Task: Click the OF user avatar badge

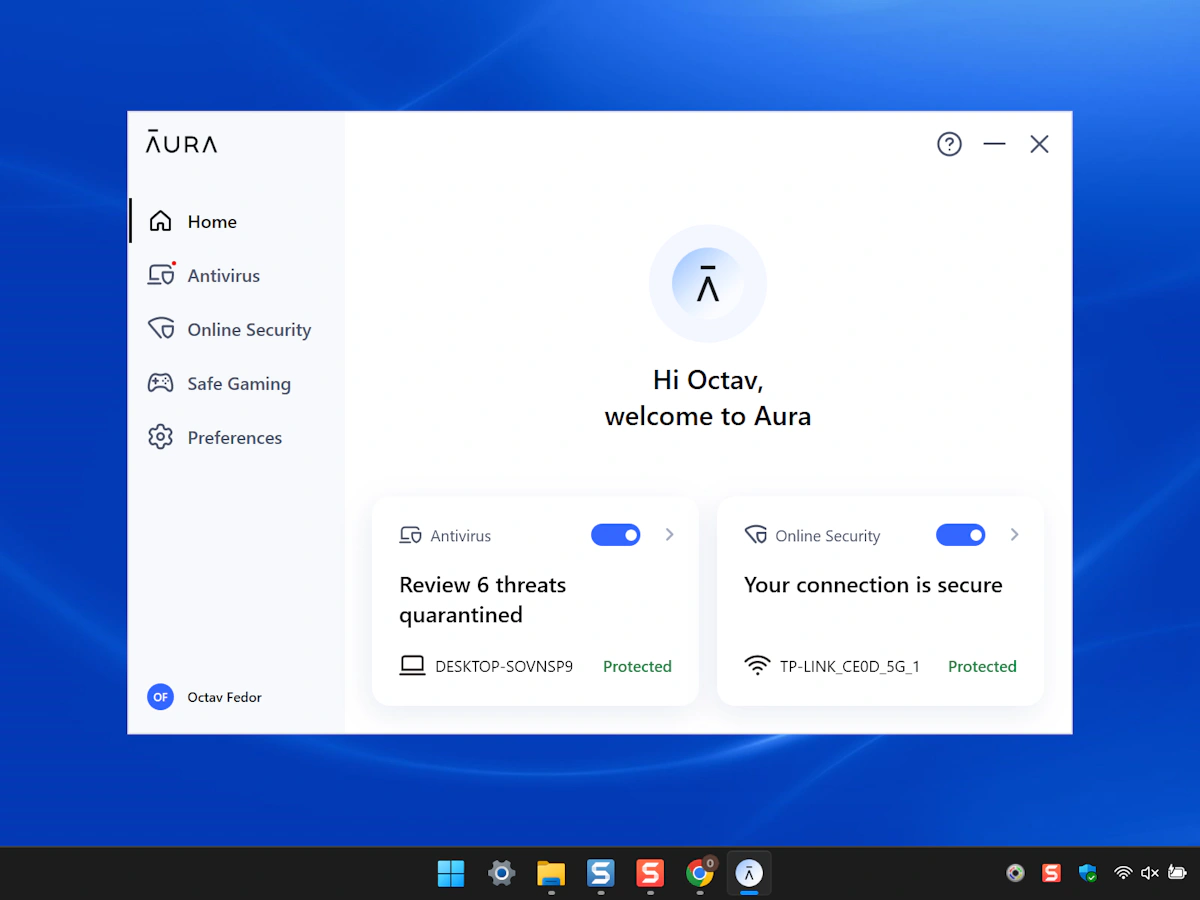Action: pyautogui.click(x=160, y=697)
